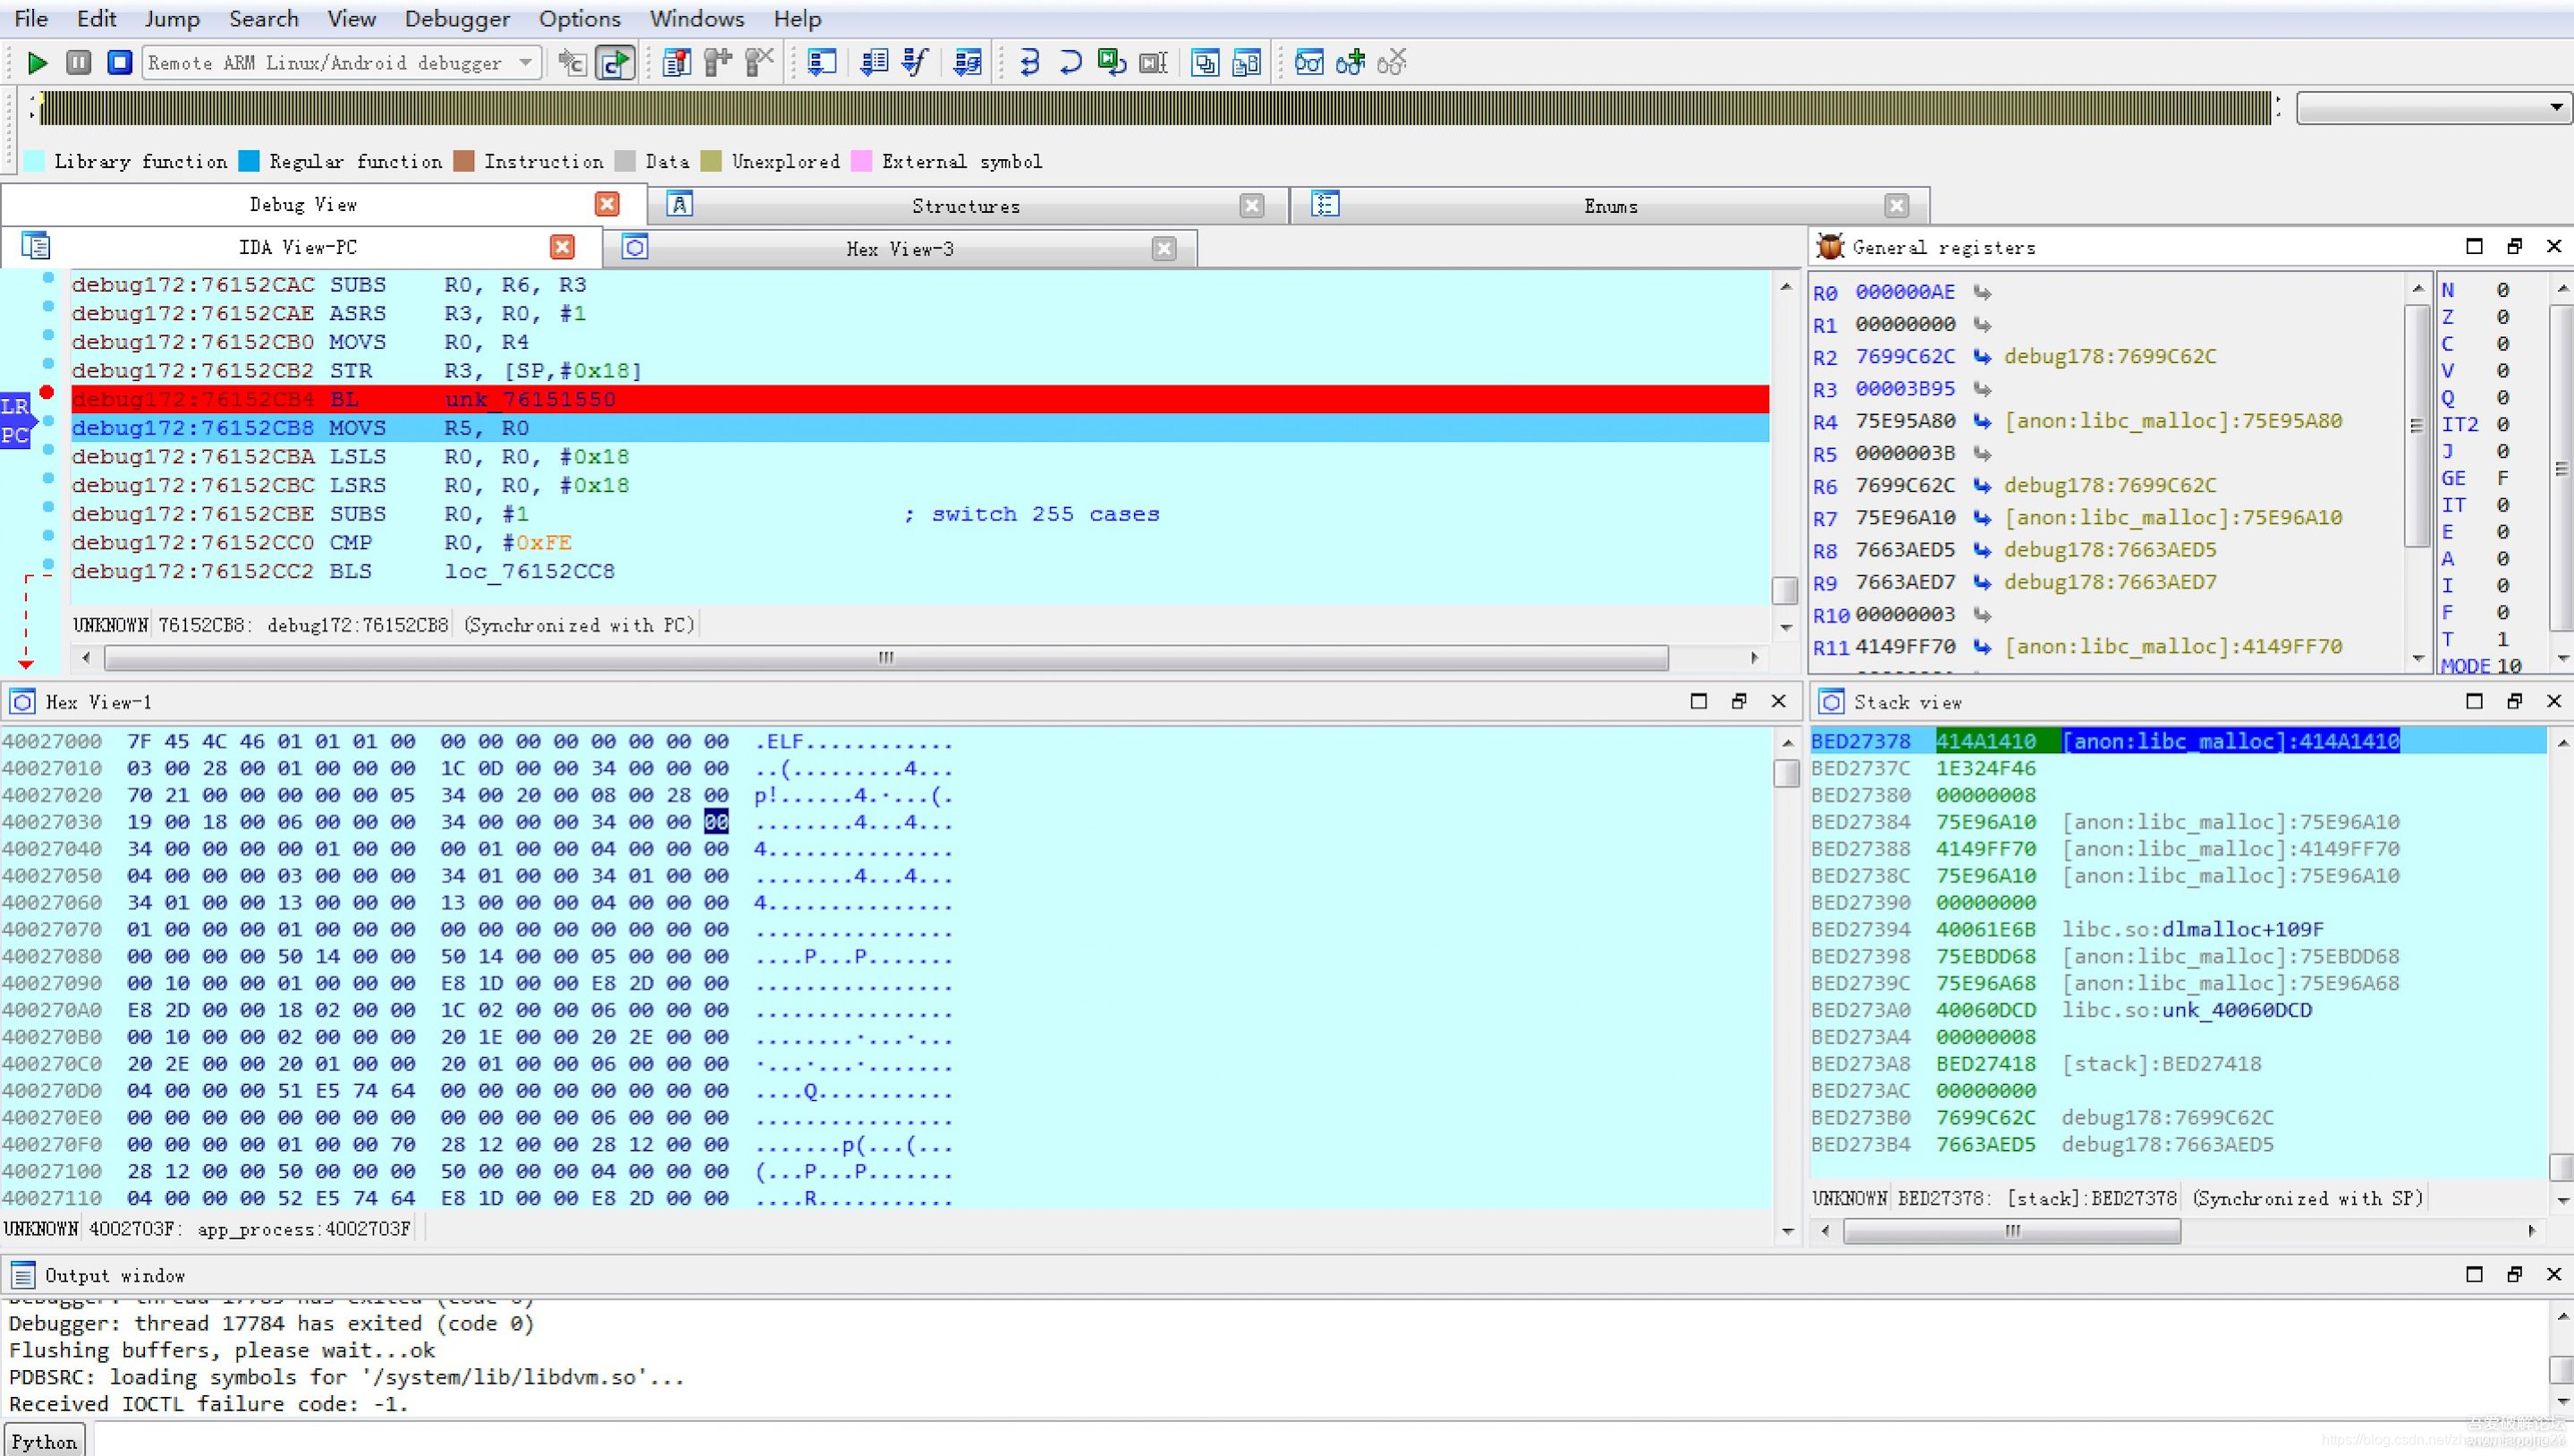
Task: Open the Debugger menu
Action: [x=456, y=19]
